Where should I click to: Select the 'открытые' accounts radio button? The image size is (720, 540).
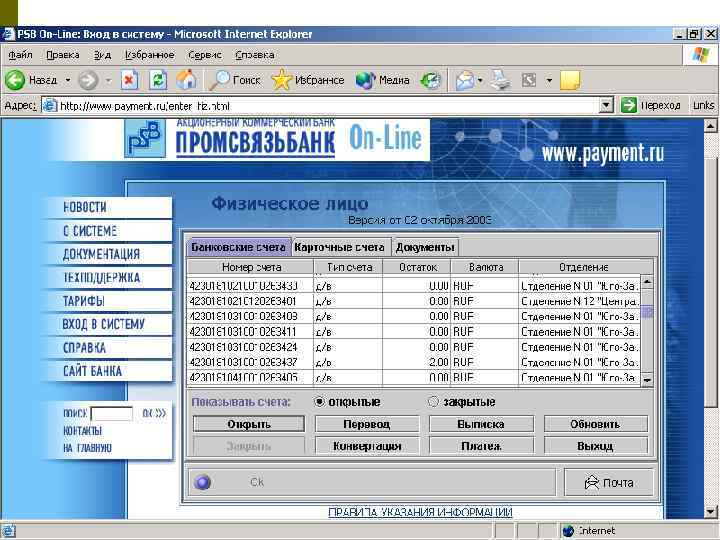[x=320, y=402]
